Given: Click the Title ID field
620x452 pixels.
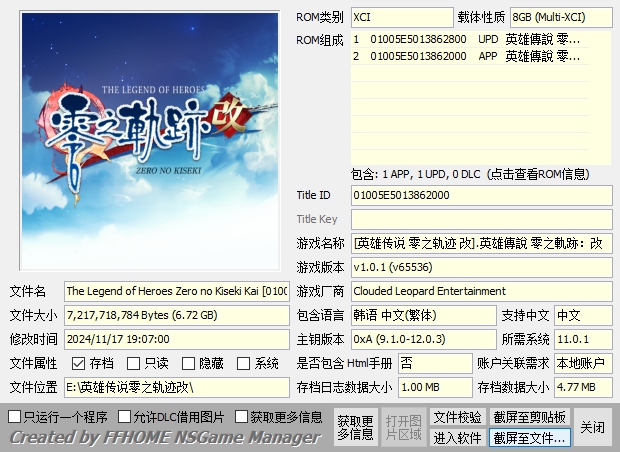Looking at the screenshot, I should click(x=481, y=195).
